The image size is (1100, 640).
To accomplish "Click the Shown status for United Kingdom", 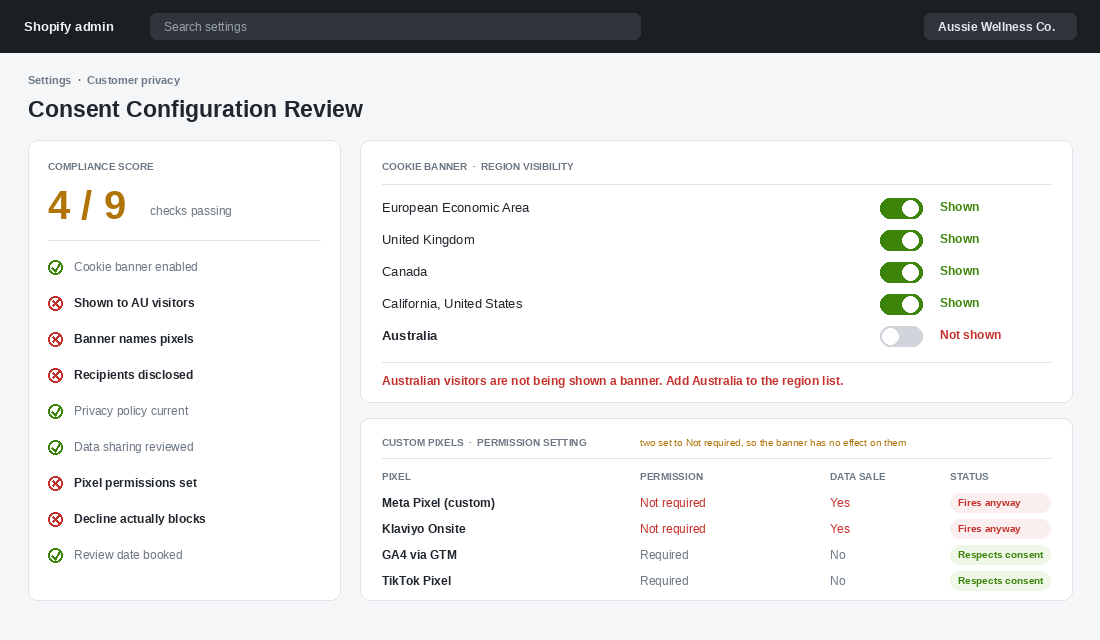I will coord(959,239).
